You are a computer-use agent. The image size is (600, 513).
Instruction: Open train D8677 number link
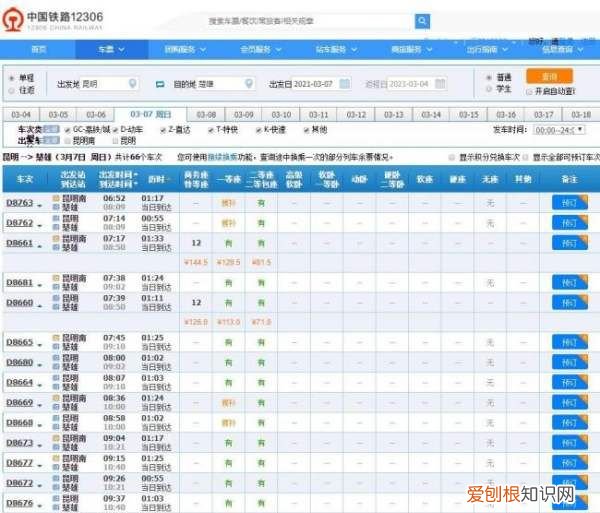pos(20,463)
